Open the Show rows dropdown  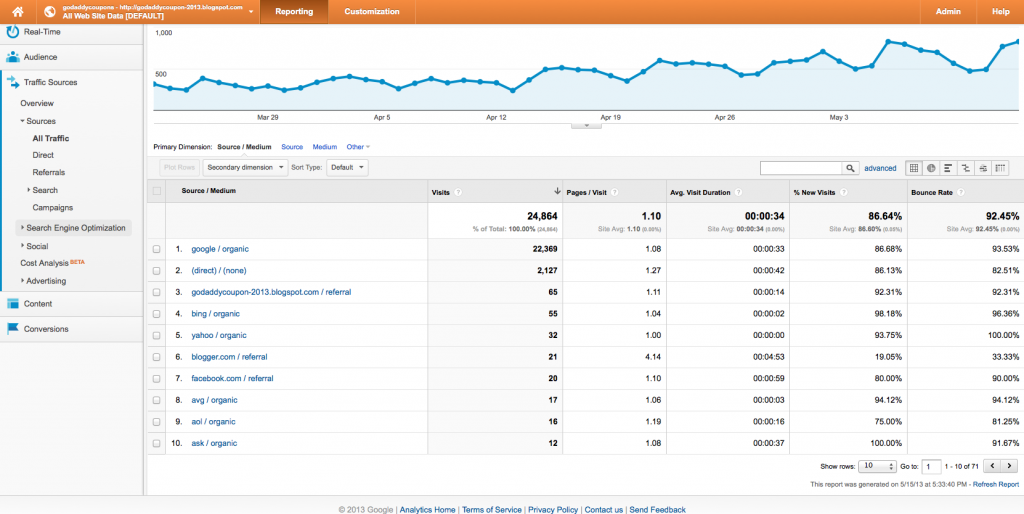[877, 466]
